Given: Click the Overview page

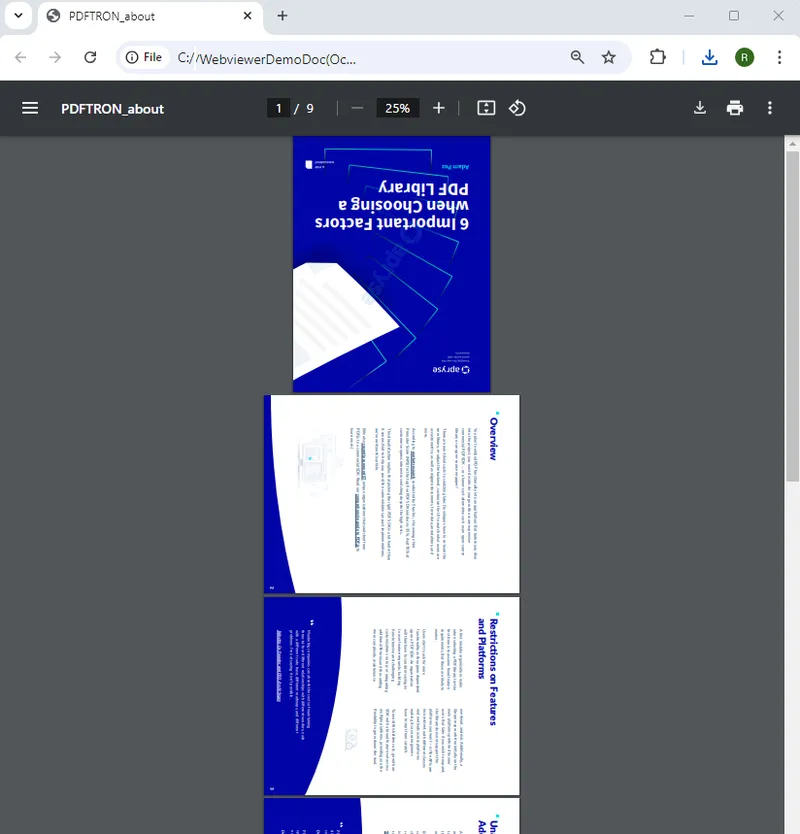Looking at the screenshot, I should (x=391, y=494).
